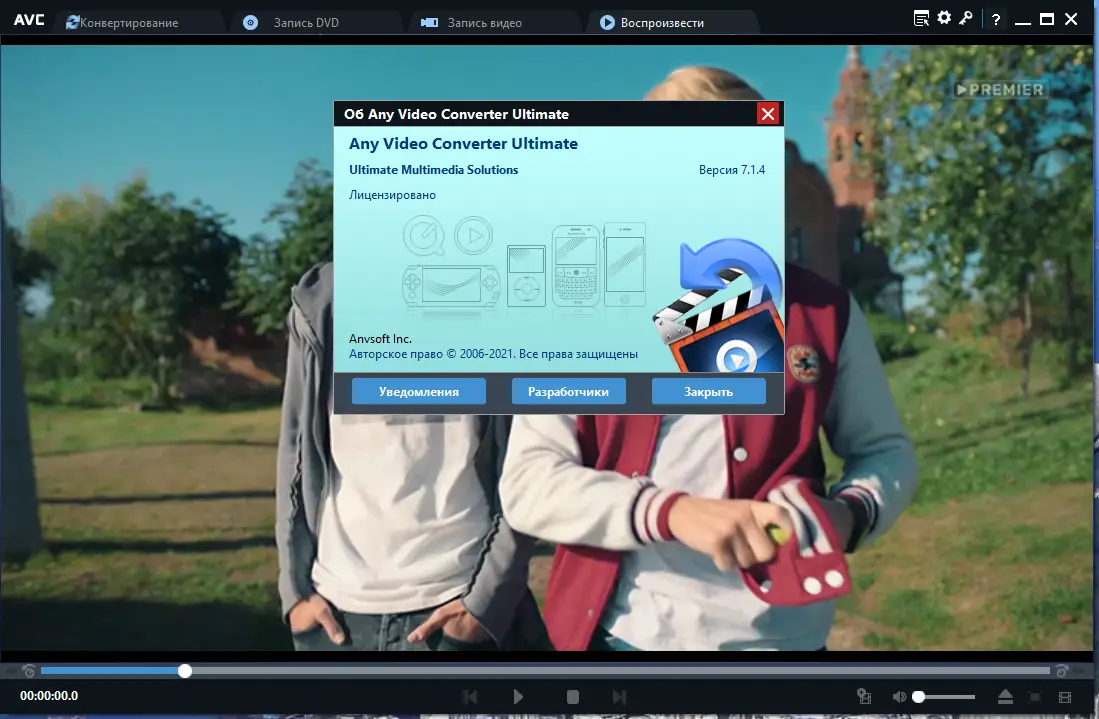Click the Уведомления button
This screenshot has height=719, width=1099.
coord(418,391)
